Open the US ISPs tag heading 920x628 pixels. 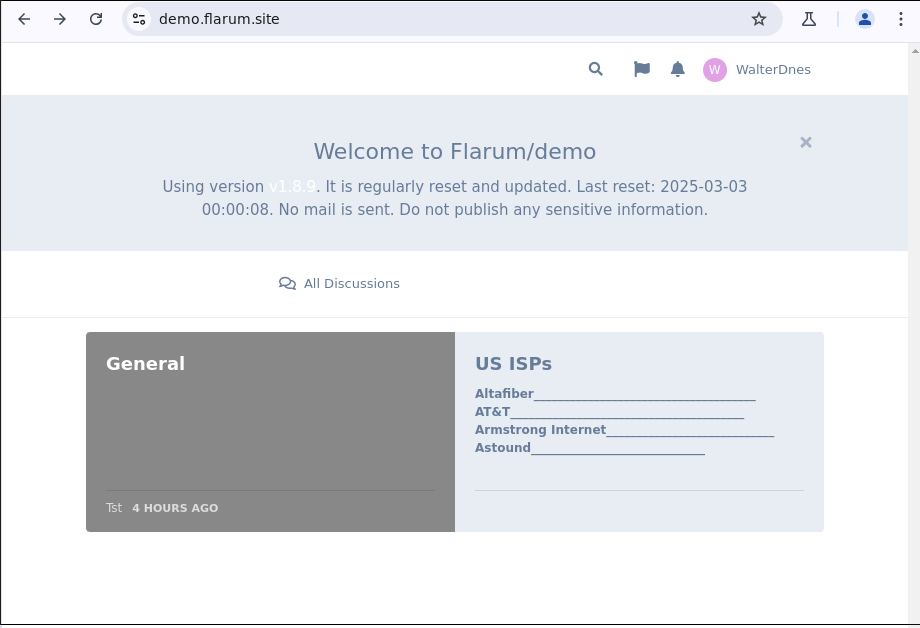pos(513,364)
